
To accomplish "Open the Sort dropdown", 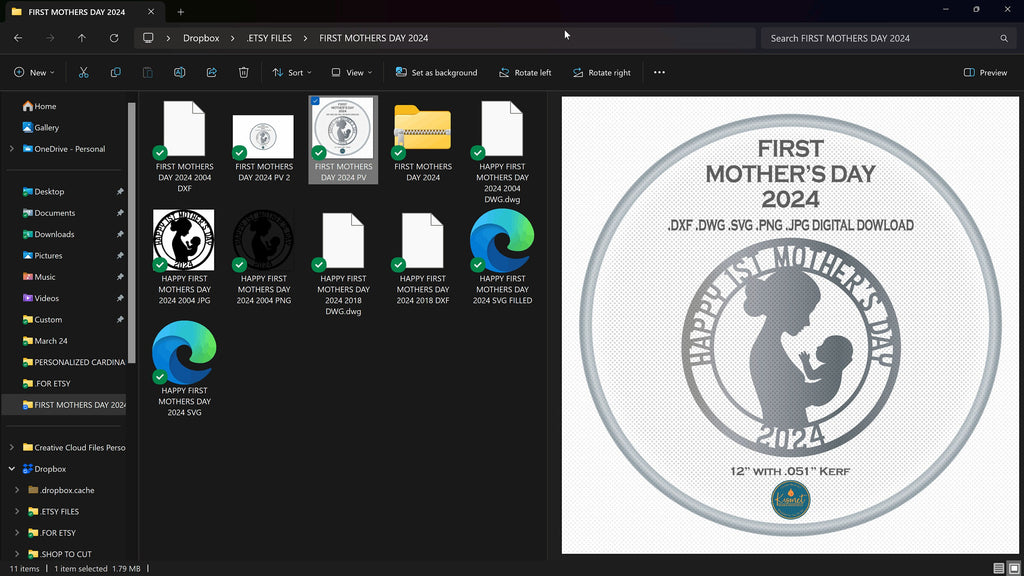I will [x=292, y=72].
